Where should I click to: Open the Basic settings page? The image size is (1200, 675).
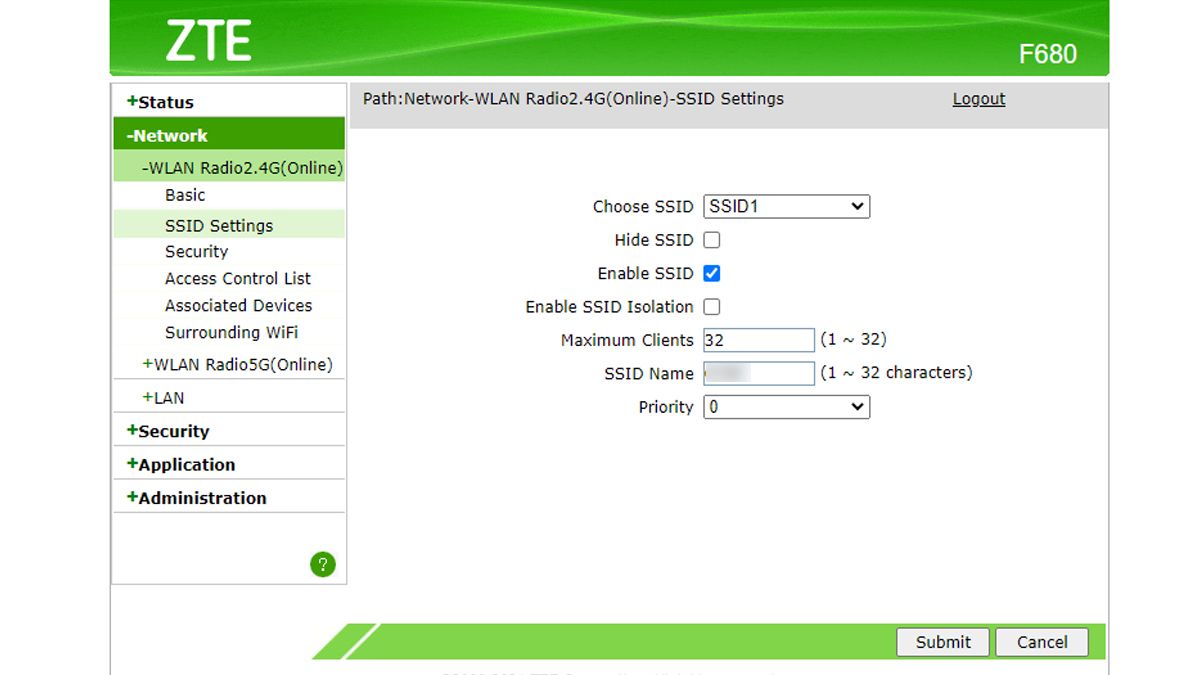click(x=184, y=194)
